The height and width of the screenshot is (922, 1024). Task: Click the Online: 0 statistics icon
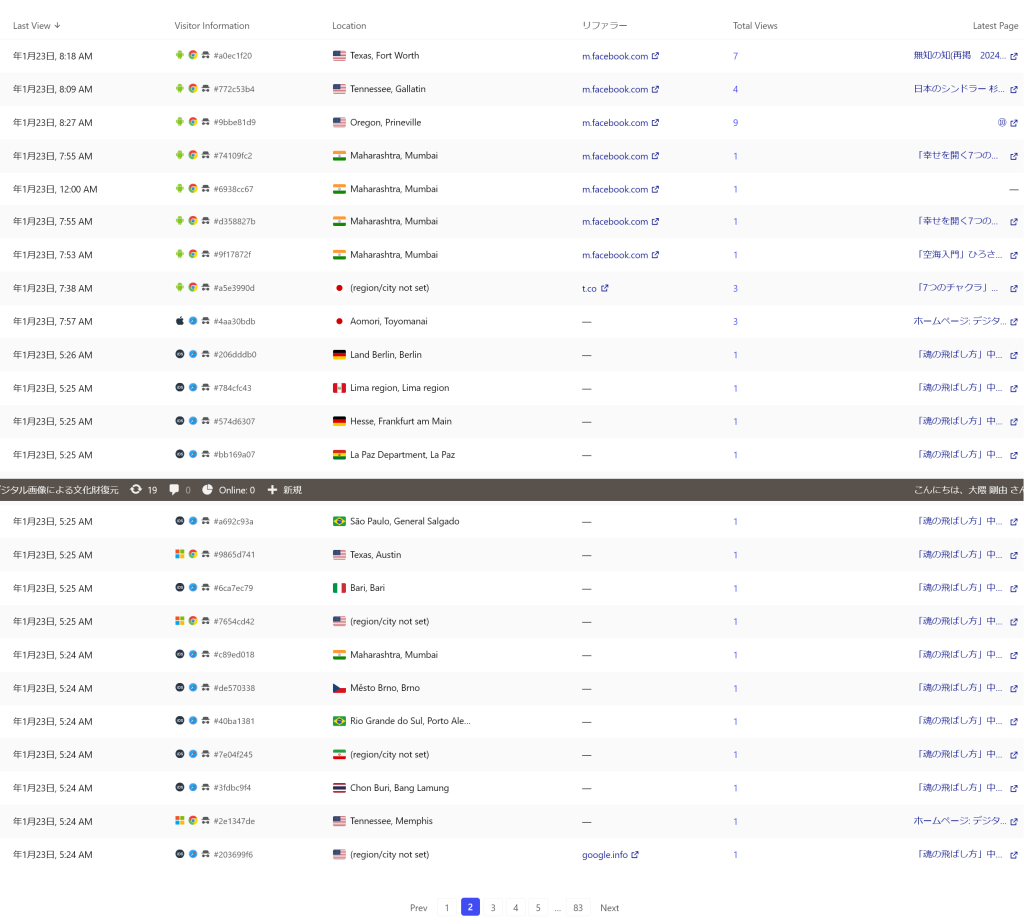(x=207, y=490)
